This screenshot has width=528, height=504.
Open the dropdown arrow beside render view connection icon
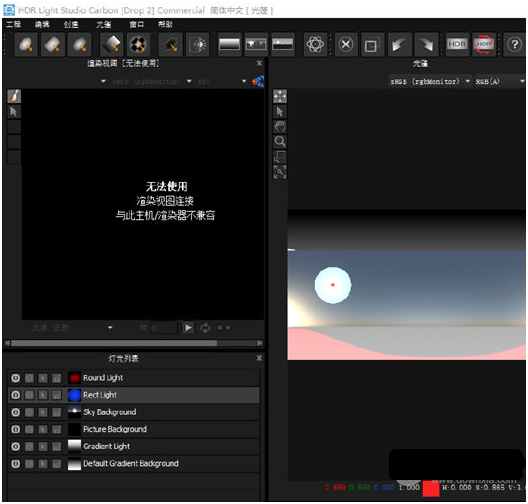[x=244, y=81]
